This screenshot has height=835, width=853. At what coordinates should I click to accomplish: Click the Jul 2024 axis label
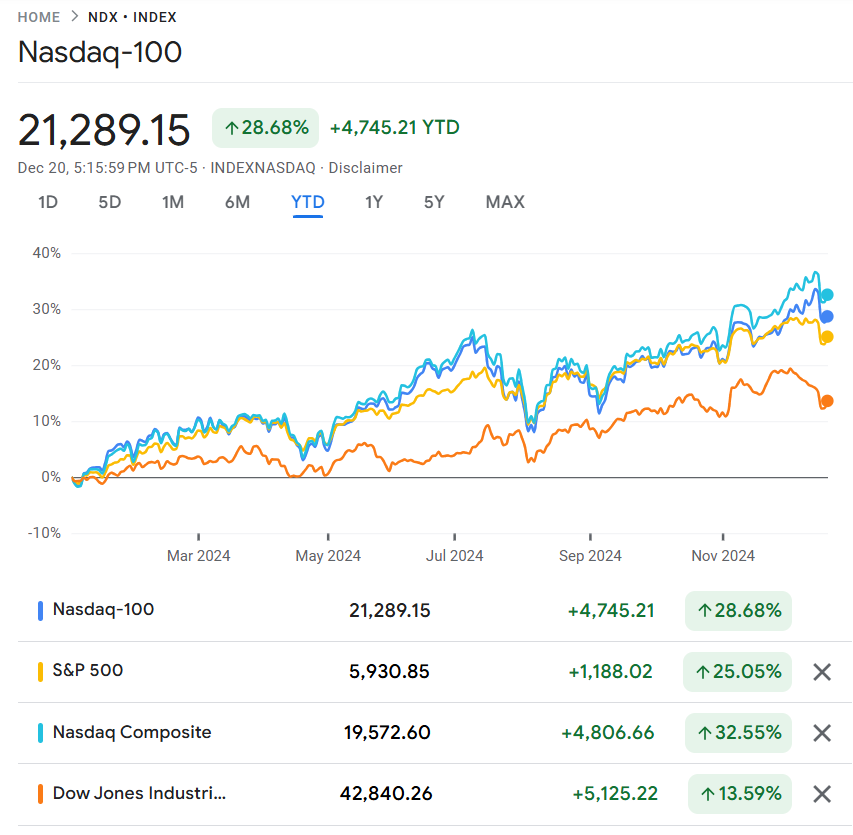click(454, 556)
